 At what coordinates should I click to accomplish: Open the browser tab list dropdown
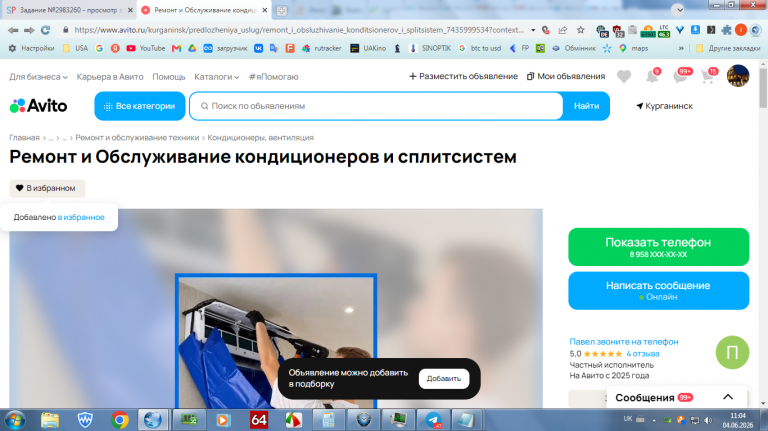pos(678,9)
